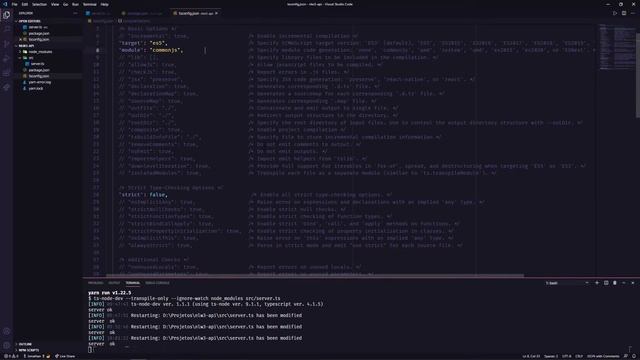Open the Extensions view in activity bar

[x=7, y=73]
